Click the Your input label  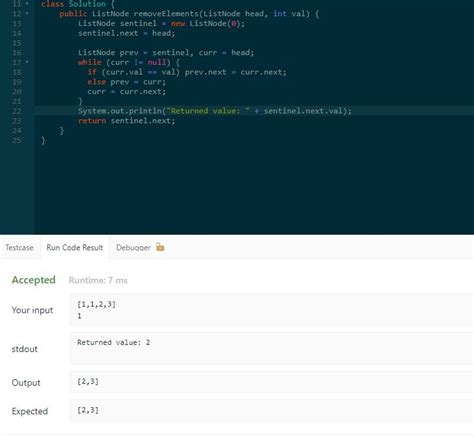click(32, 310)
